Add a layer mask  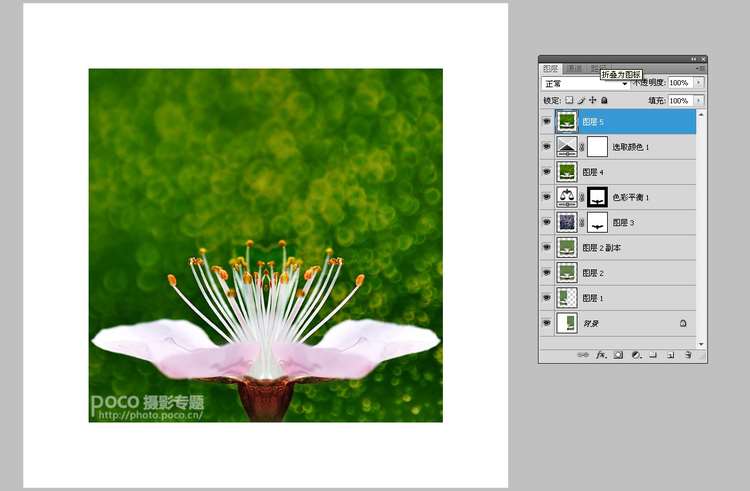click(x=618, y=354)
